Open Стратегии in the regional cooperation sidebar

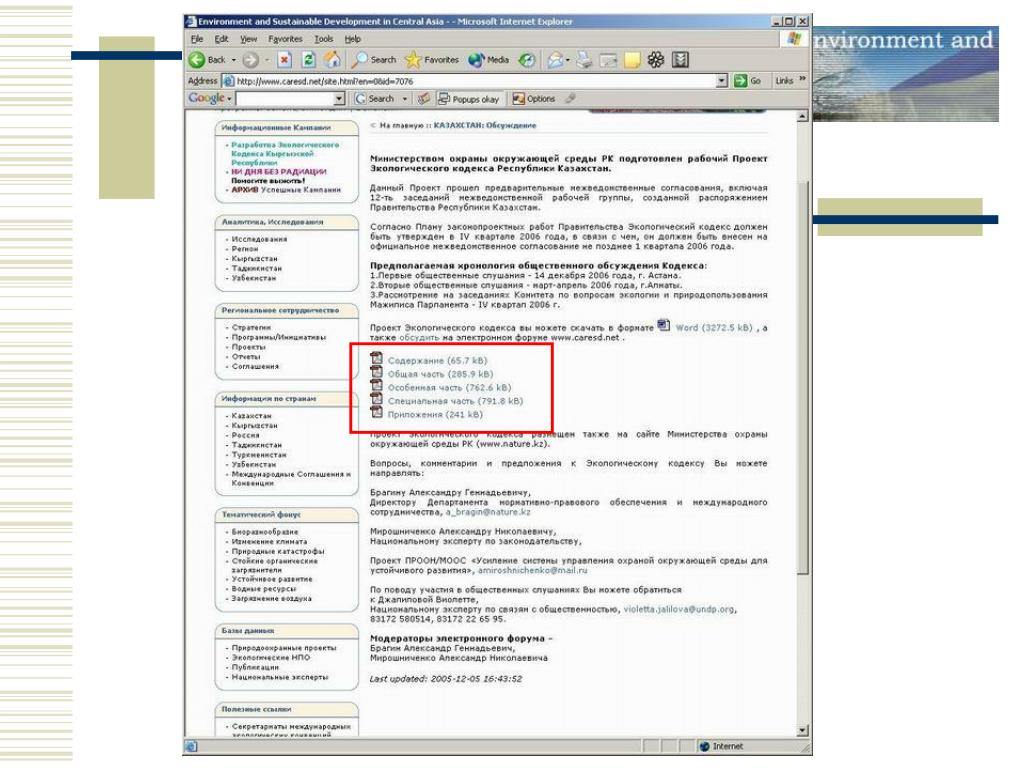251,328
